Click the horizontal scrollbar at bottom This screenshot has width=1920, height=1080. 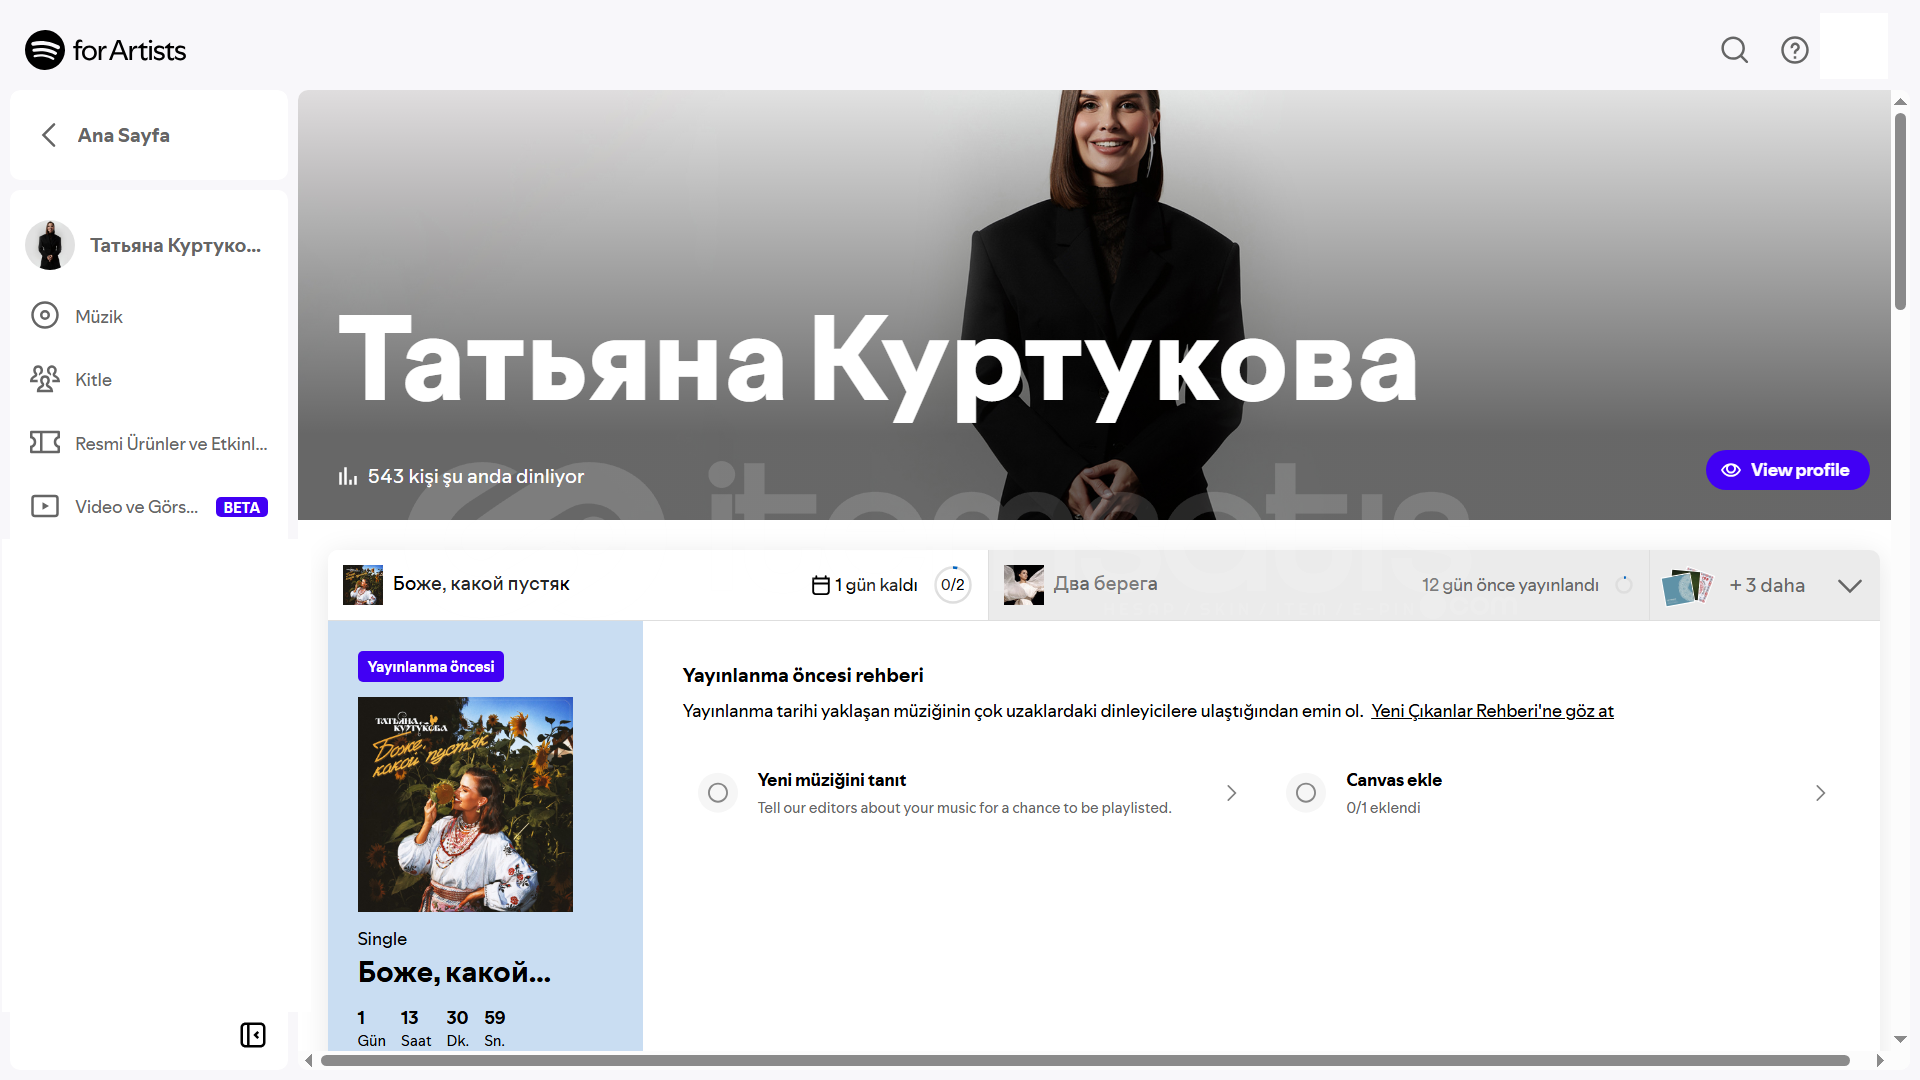tap(1084, 1060)
